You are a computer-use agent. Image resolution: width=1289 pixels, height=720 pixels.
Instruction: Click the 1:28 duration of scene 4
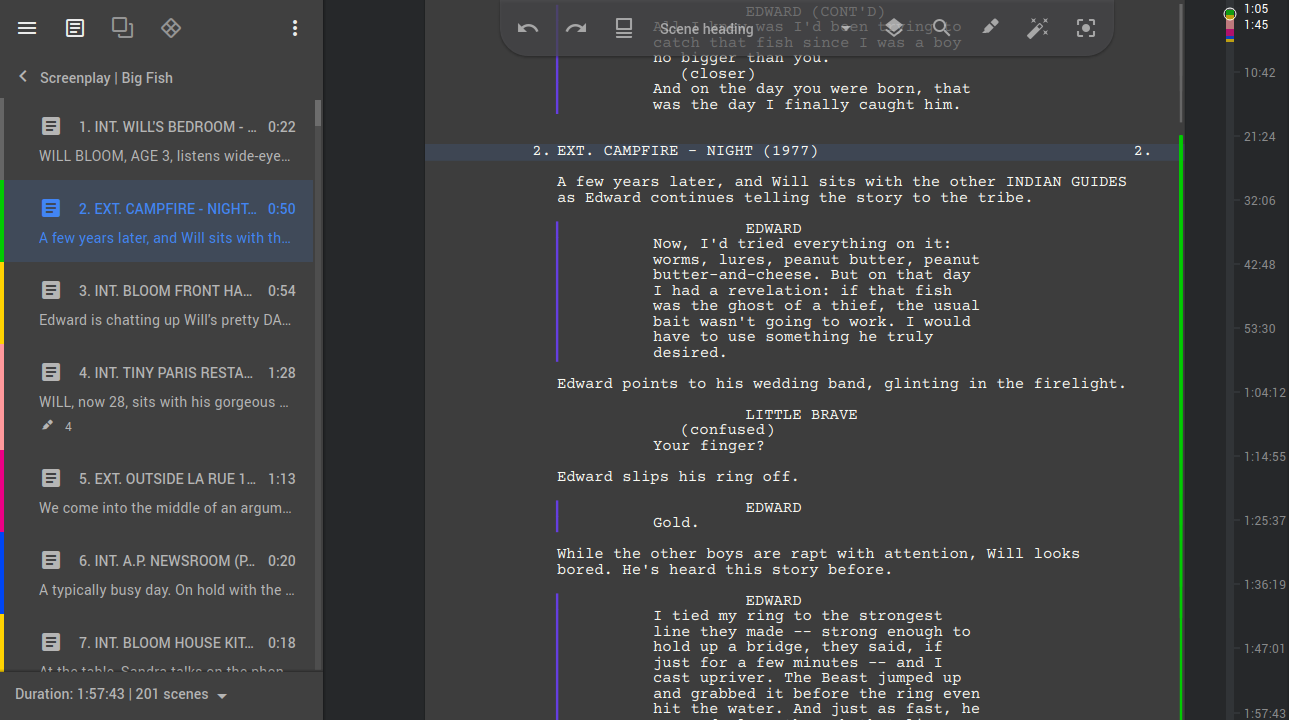282,373
